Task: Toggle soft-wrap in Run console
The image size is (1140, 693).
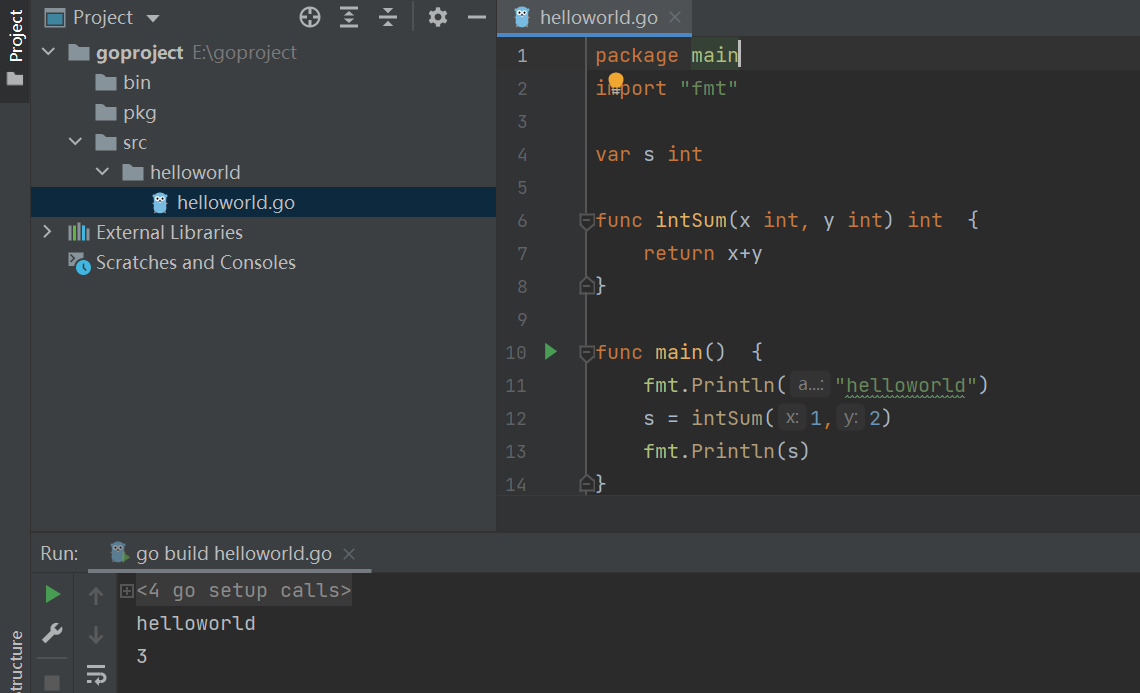Action: 96,675
